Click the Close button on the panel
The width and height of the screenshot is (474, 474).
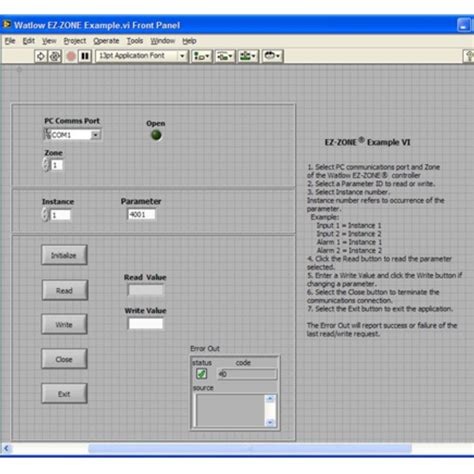point(64,359)
